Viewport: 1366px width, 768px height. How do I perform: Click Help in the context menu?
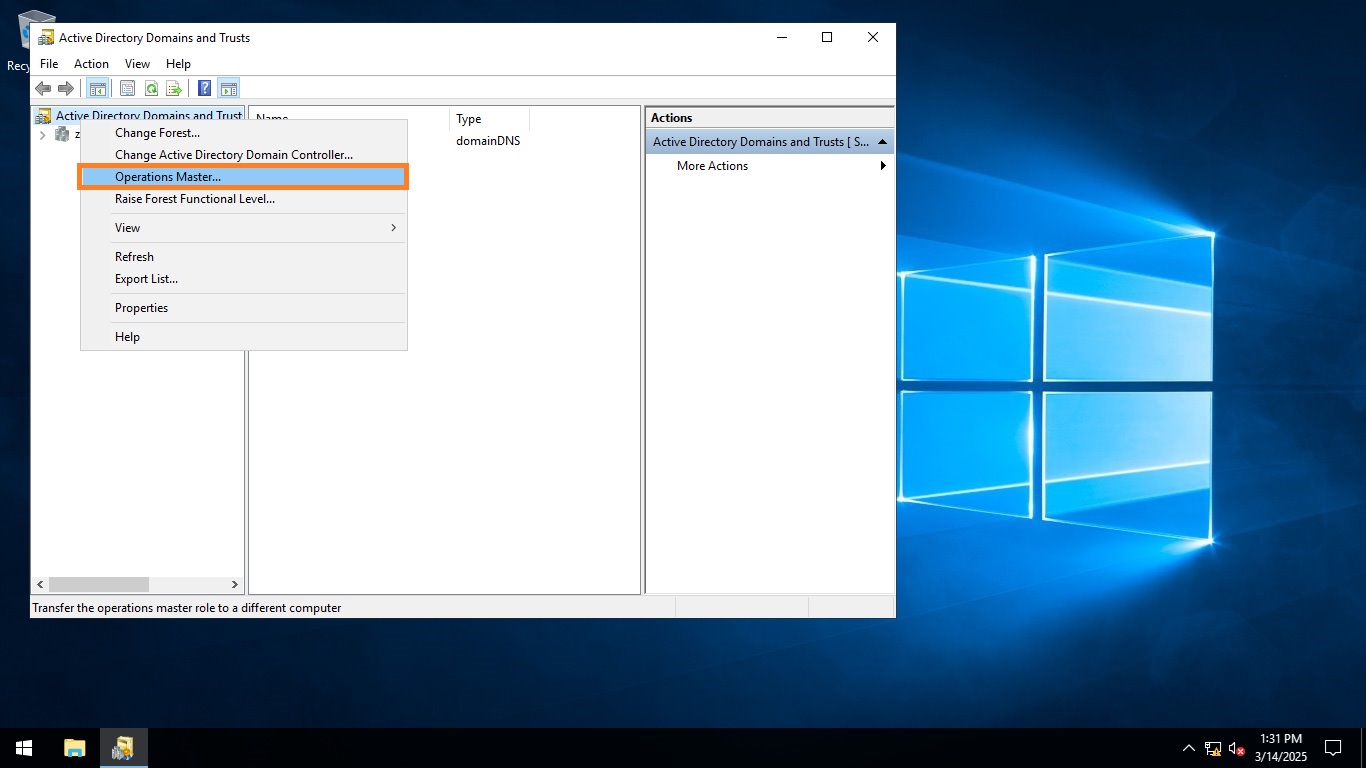[243, 337]
